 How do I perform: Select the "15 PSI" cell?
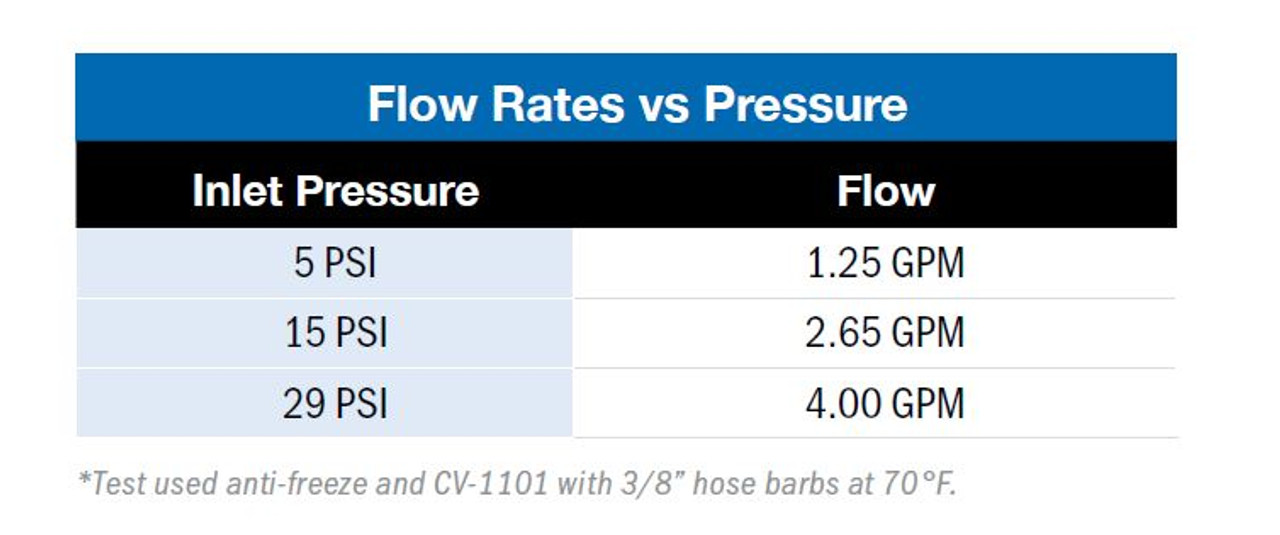(x=336, y=333)
